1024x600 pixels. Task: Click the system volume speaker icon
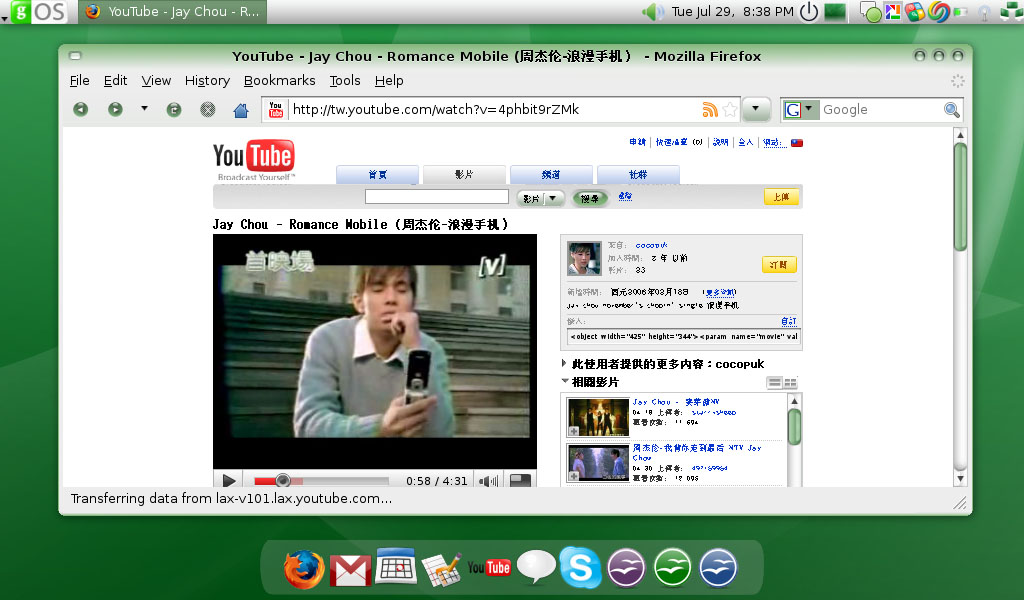pos(653,12)
